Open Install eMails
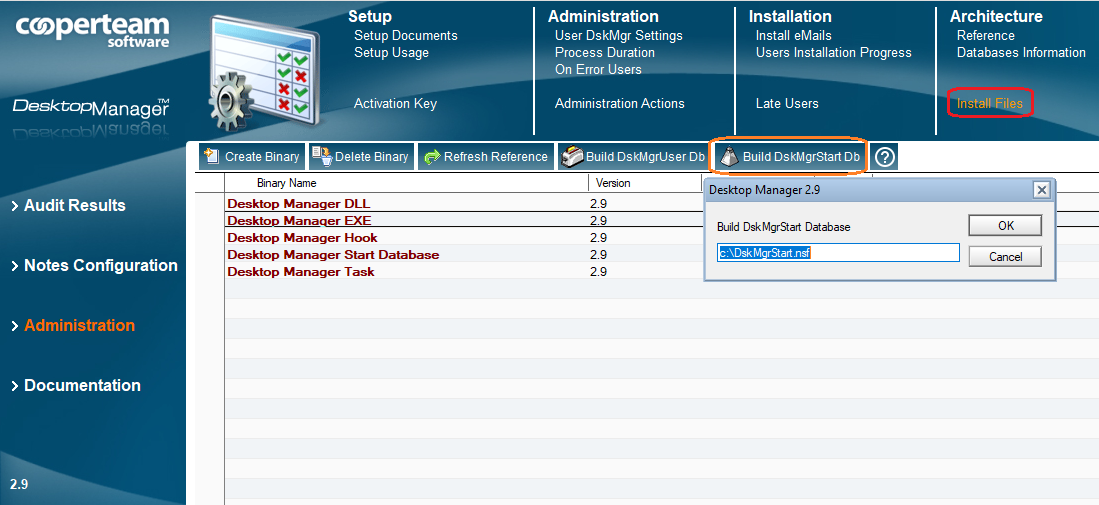The height and width of the screenshot is (505, 1099). pos(793,36)
